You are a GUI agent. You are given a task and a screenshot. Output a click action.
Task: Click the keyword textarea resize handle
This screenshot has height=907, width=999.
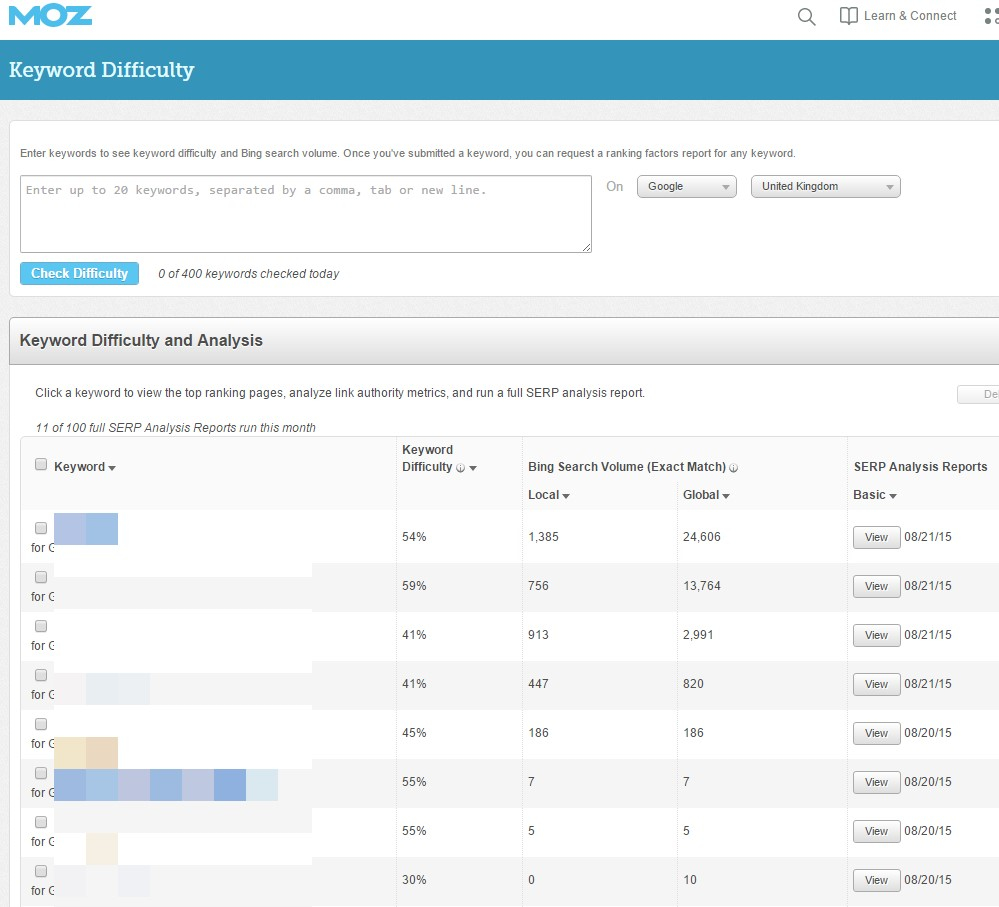[x=586, y=247]
